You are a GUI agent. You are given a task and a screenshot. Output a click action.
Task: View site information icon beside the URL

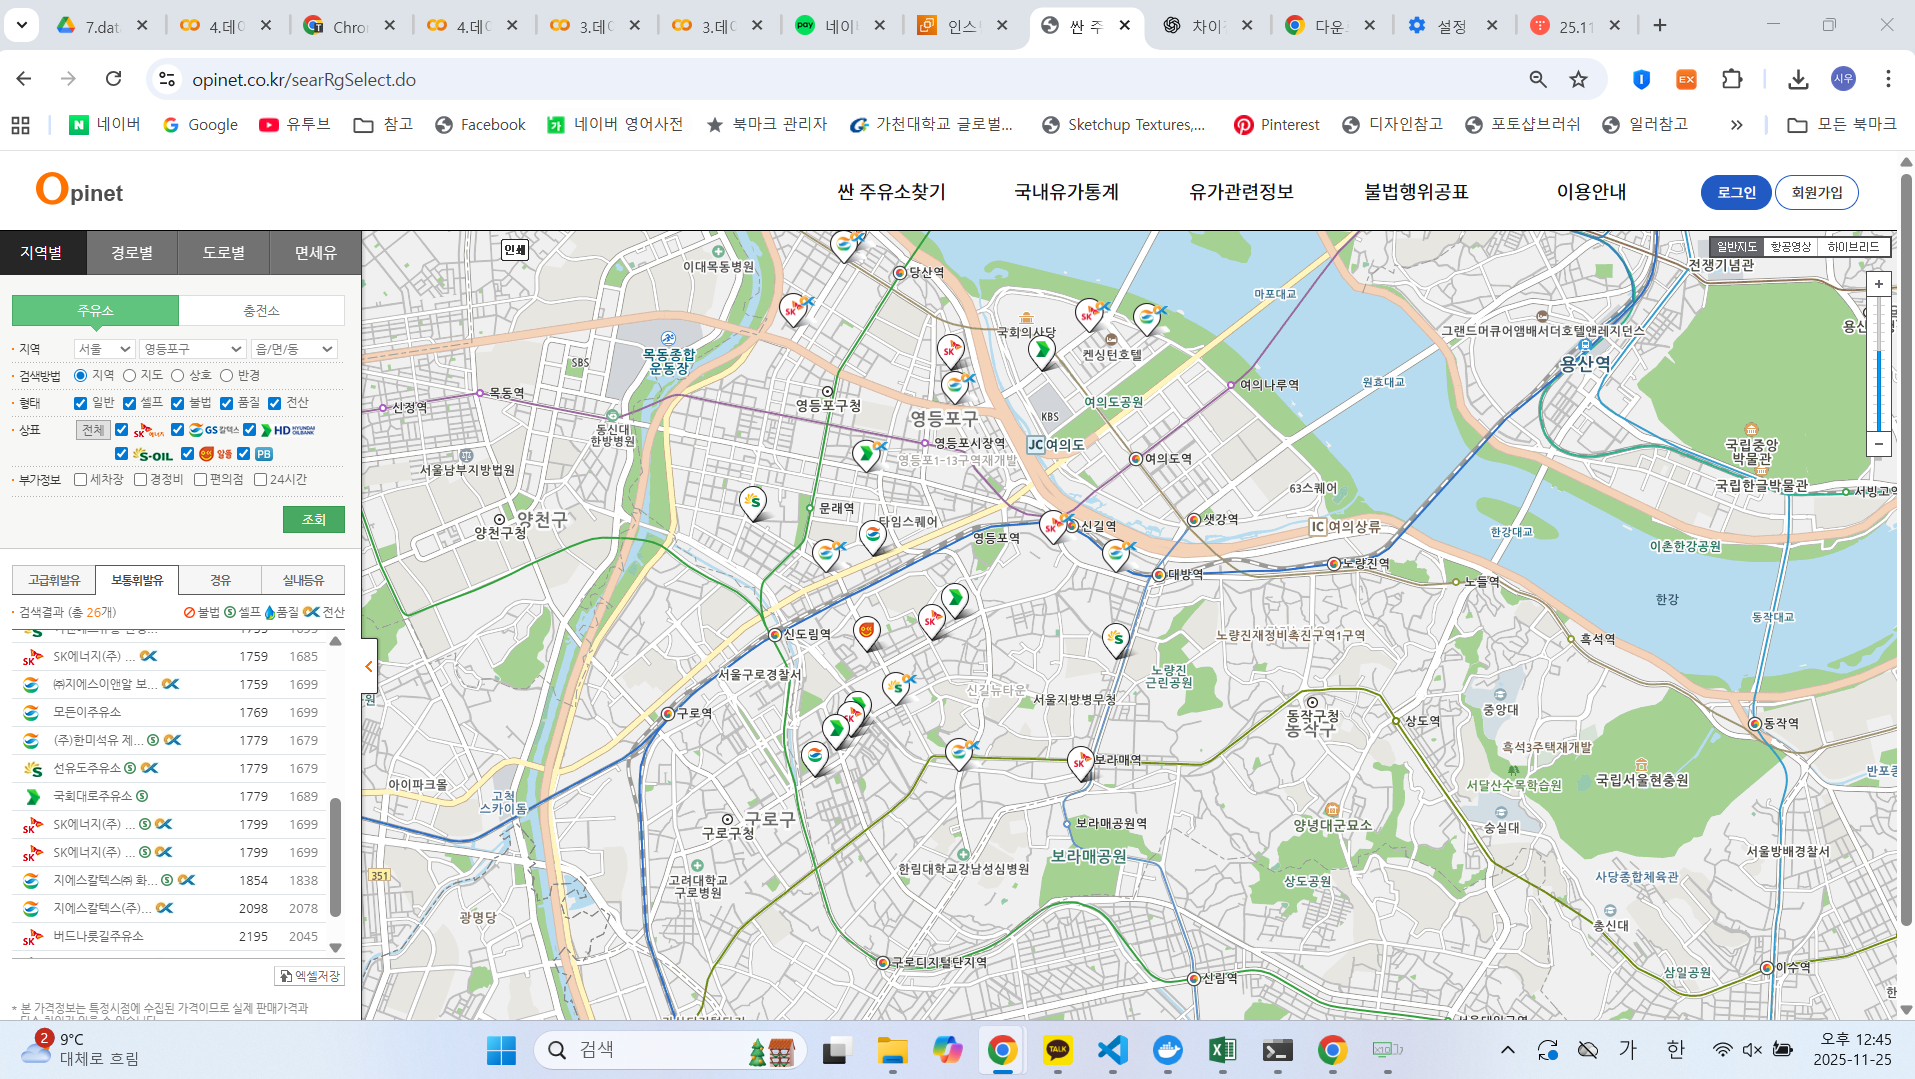[x=167, y=79]
